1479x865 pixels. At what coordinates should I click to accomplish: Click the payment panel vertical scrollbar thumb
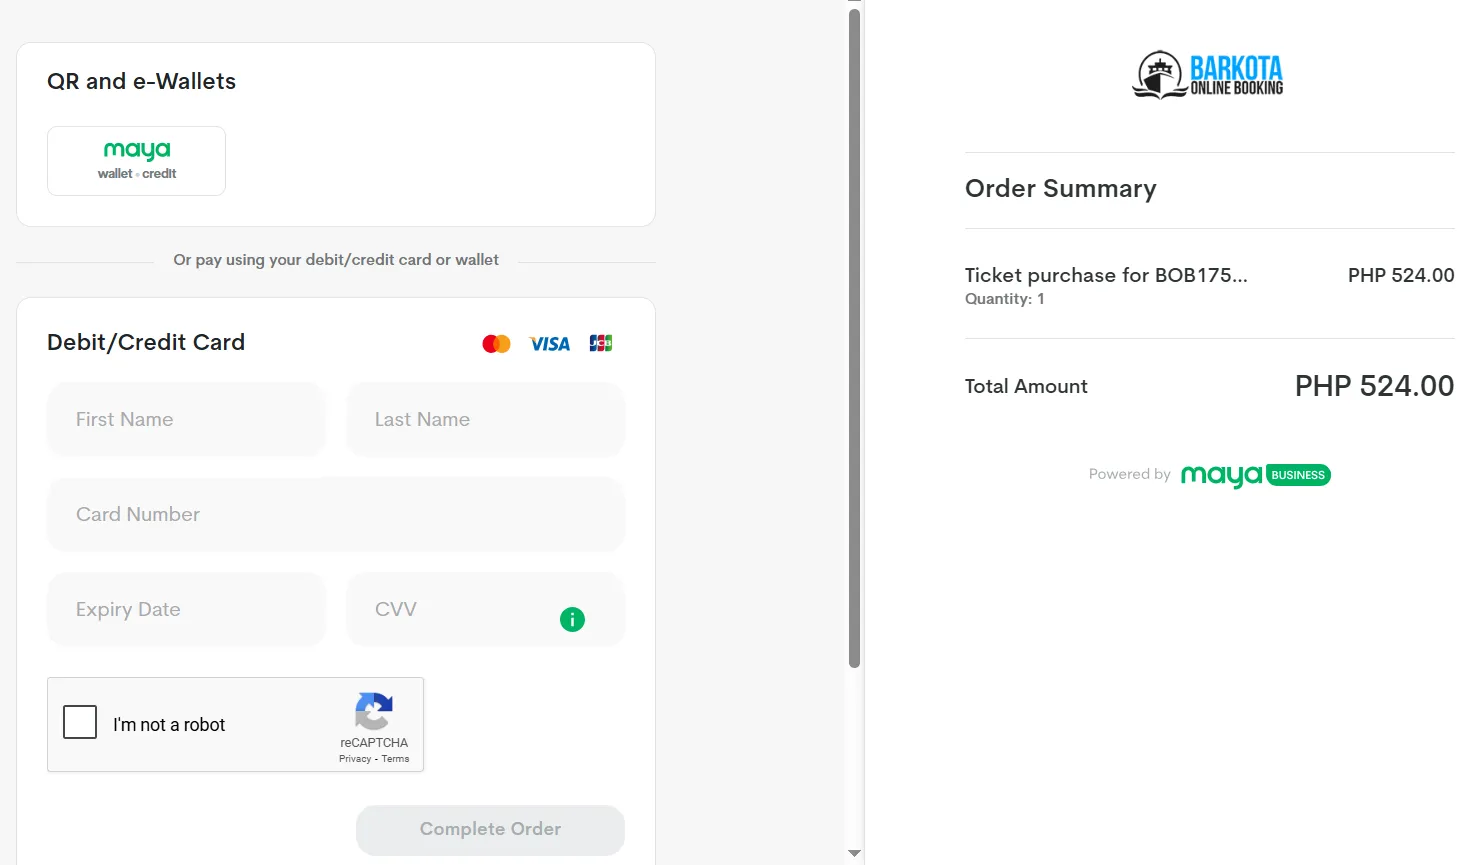854,338
